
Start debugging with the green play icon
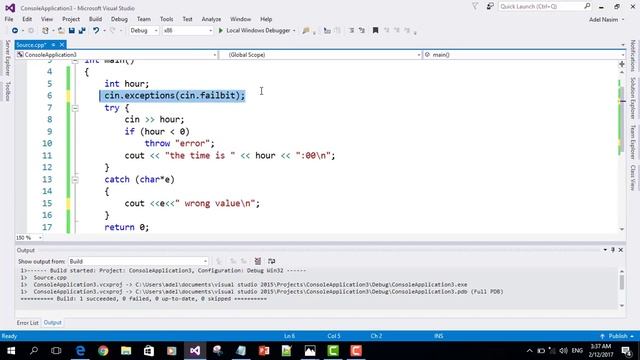[x=221, y=31]
